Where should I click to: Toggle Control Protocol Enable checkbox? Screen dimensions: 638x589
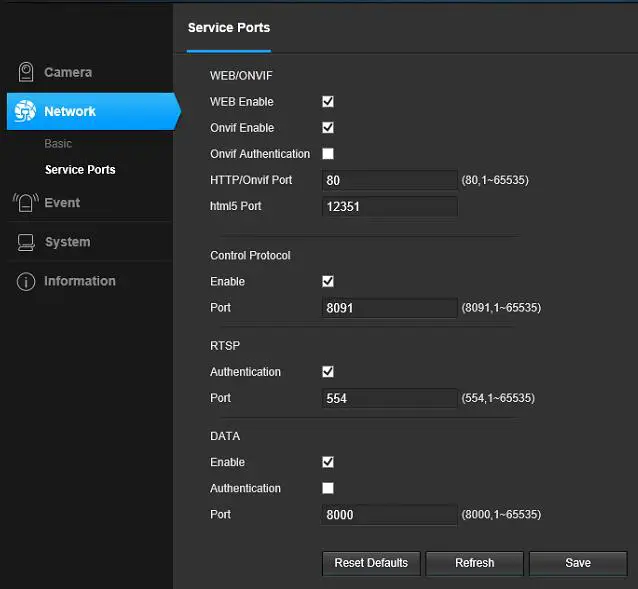pyautogui.click(x=328, y=282)
